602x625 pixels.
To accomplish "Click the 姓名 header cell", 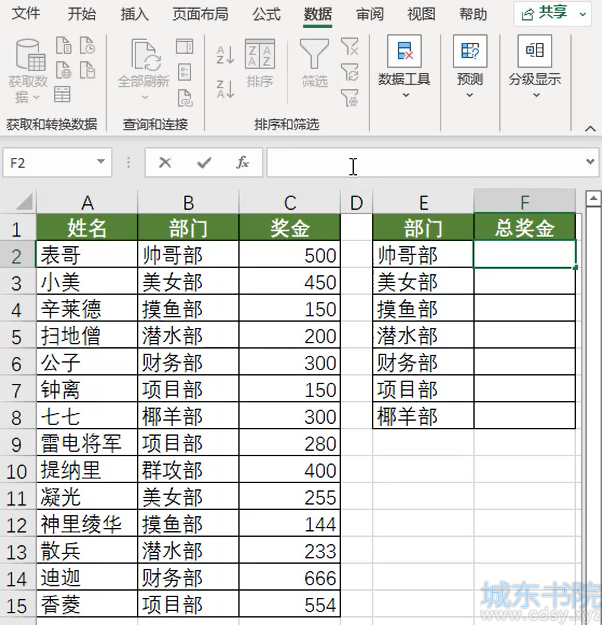I will coord(87,228).
